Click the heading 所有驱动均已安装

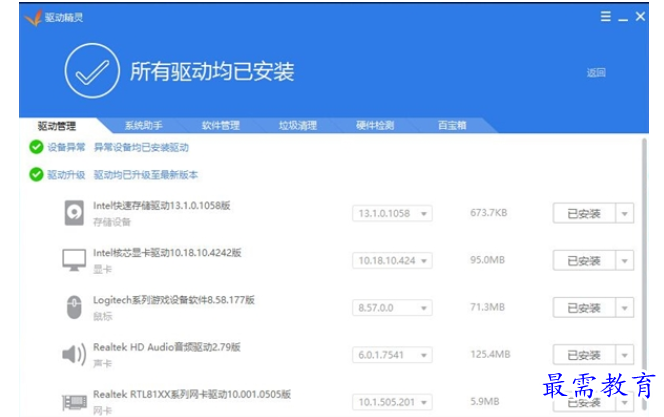tap(212, 71)
